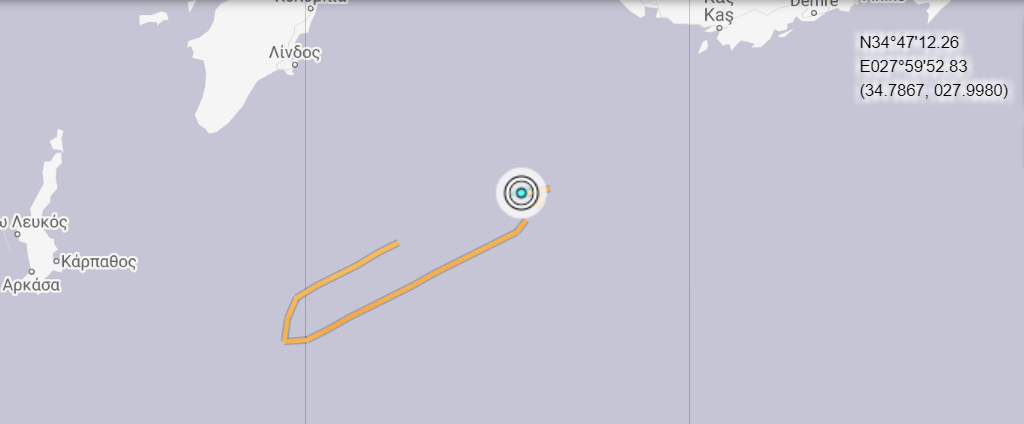The image size is (1024, 424).
Task: Click the Kaş place label
Action: (719, 14)
